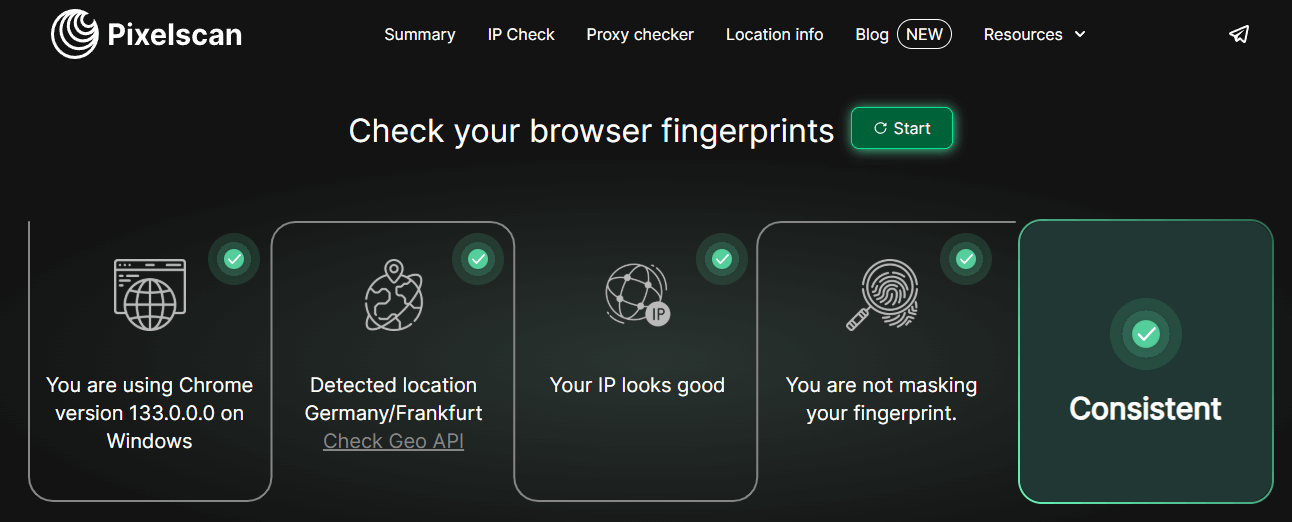Click the checkmark badge on Chrome card
Image resolution: width=1292 pixels, height=522 pixels.
point(234,259)
